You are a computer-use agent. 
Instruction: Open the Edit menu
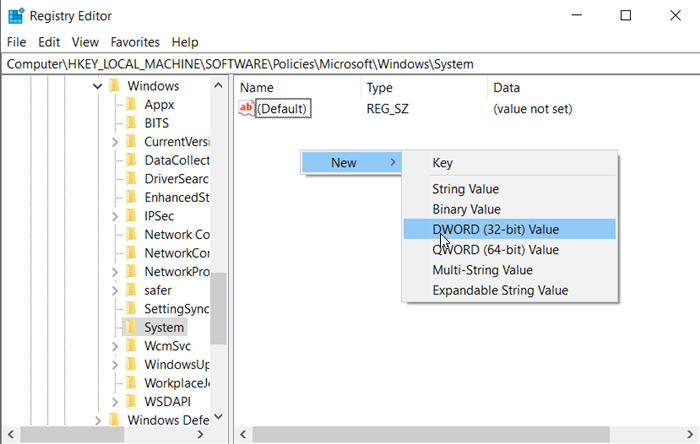[50, 42]
